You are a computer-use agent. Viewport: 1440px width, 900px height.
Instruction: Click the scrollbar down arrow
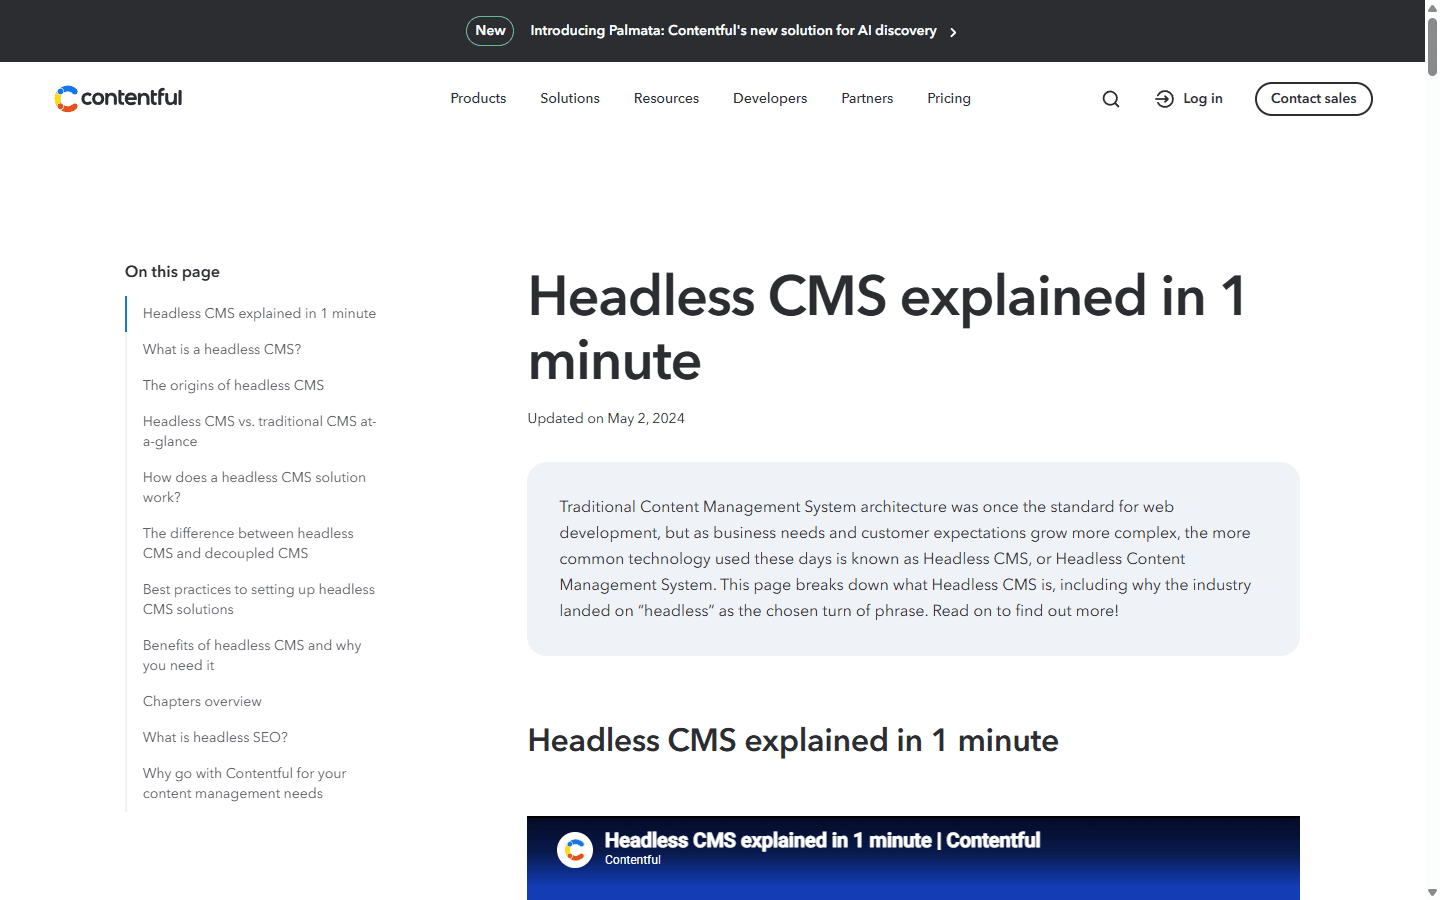[x=1432, y=892]
